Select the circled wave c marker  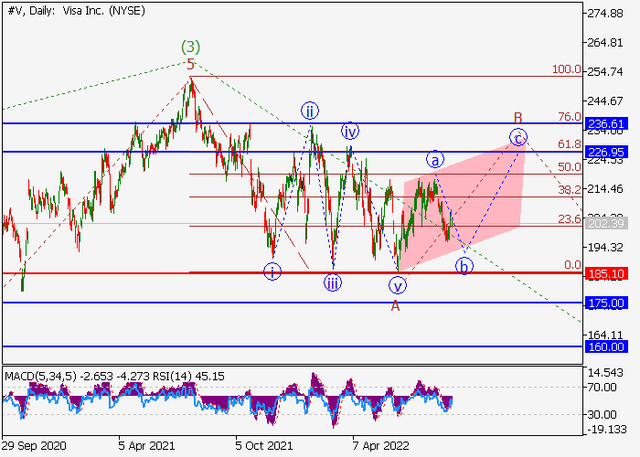(x=518, y=137)
